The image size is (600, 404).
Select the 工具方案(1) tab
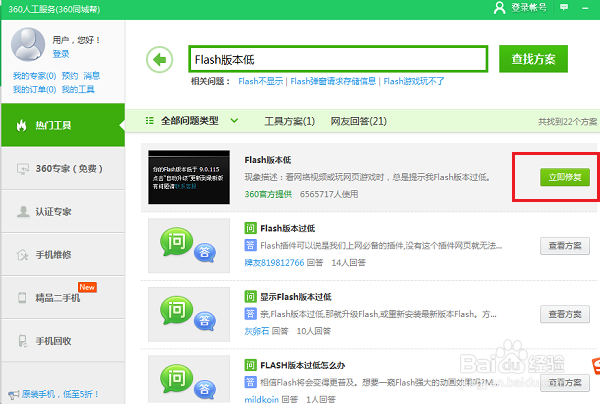(290, 121)
